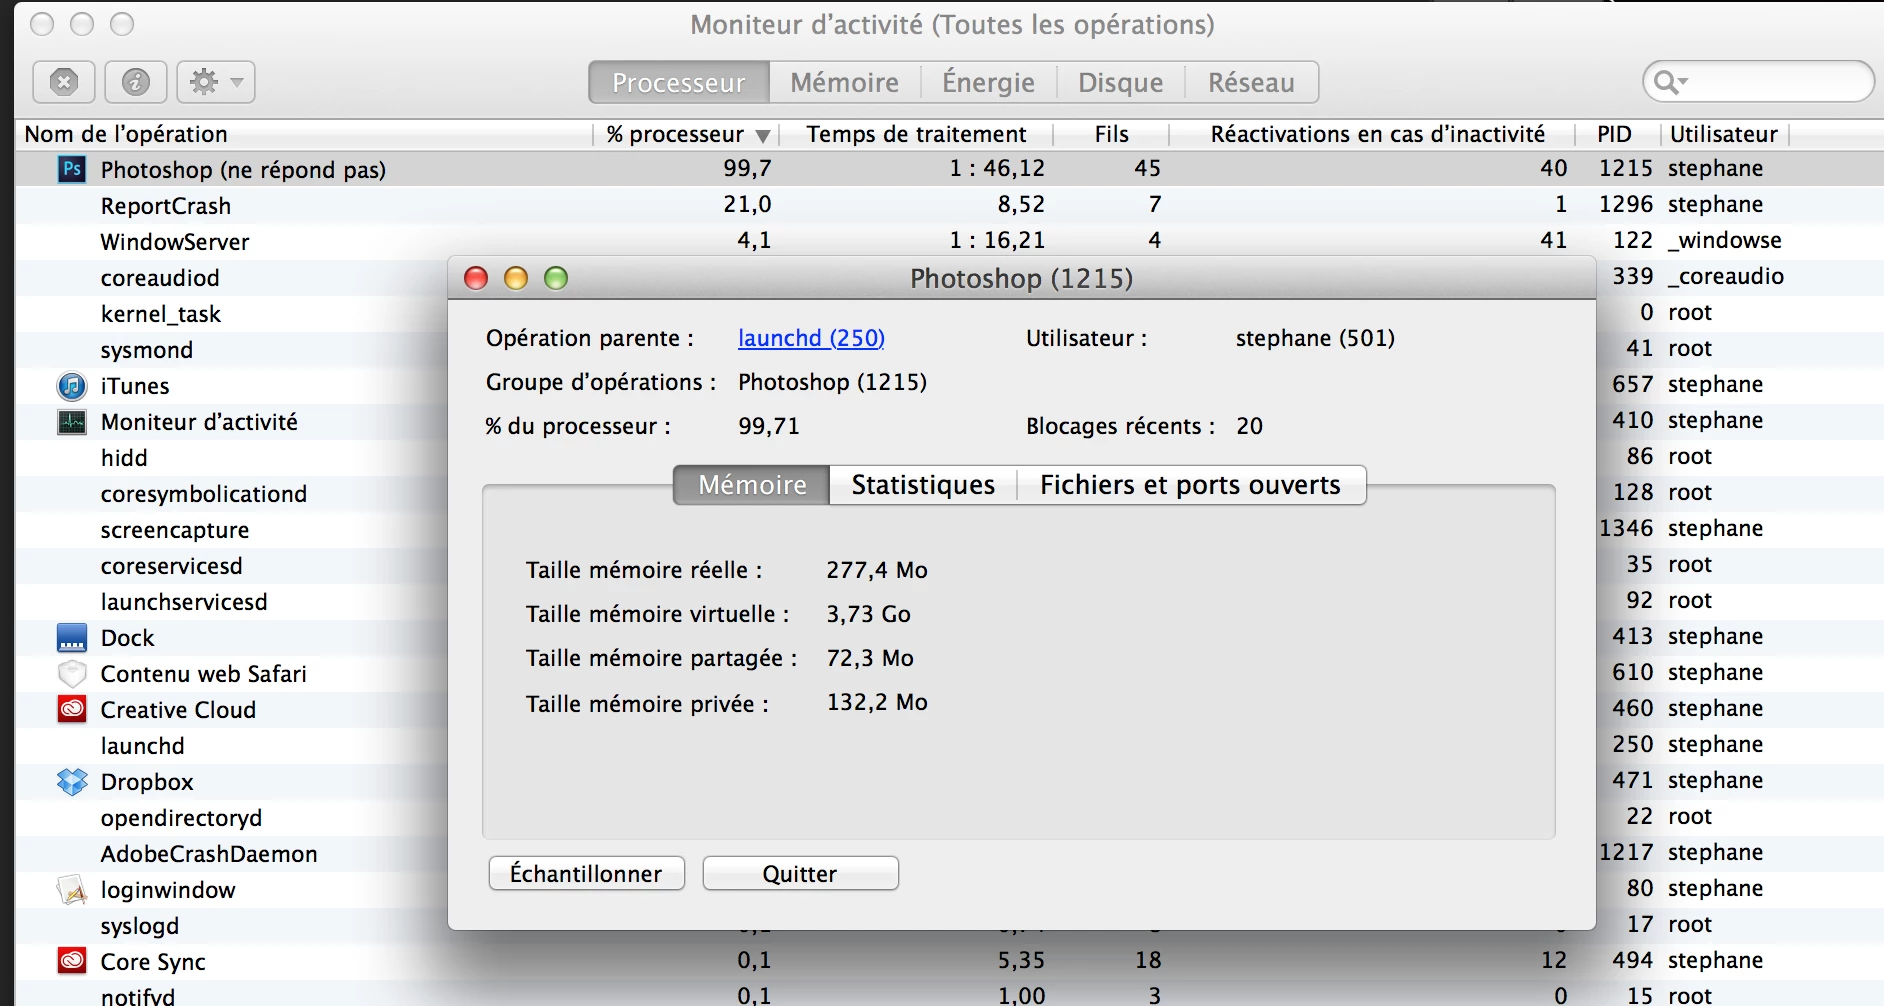Viewport: 1884px width, 1006px height.
Task: Open Fichiers et ports ouverts tab
Action: 1190,485
